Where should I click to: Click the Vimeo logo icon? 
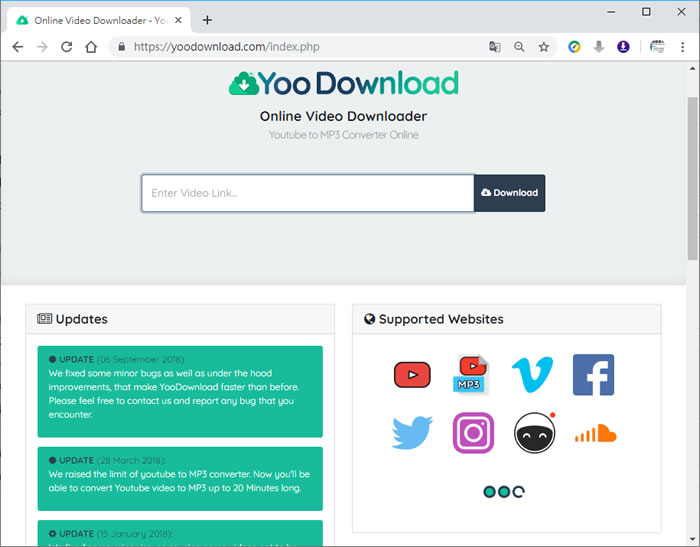coord(532,375)
